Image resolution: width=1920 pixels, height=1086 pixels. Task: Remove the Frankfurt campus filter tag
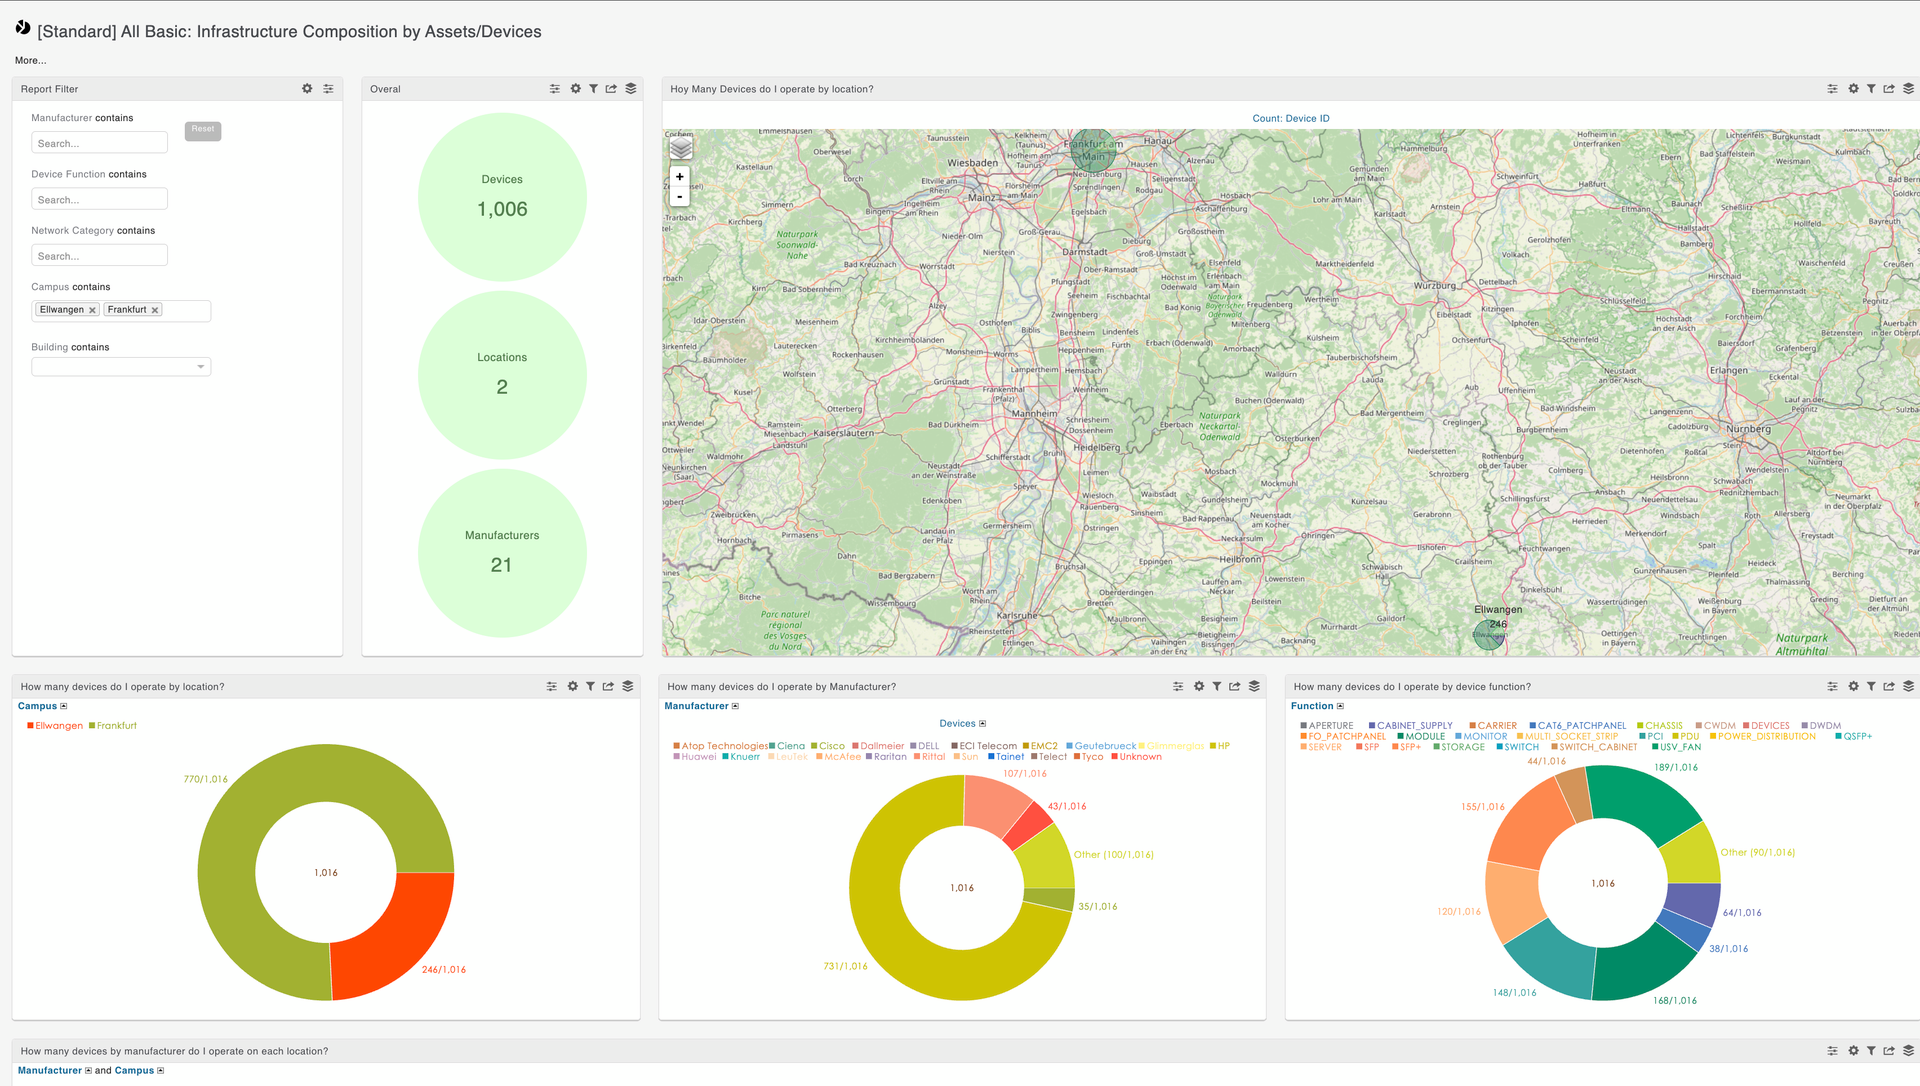(x=155, y=310)
